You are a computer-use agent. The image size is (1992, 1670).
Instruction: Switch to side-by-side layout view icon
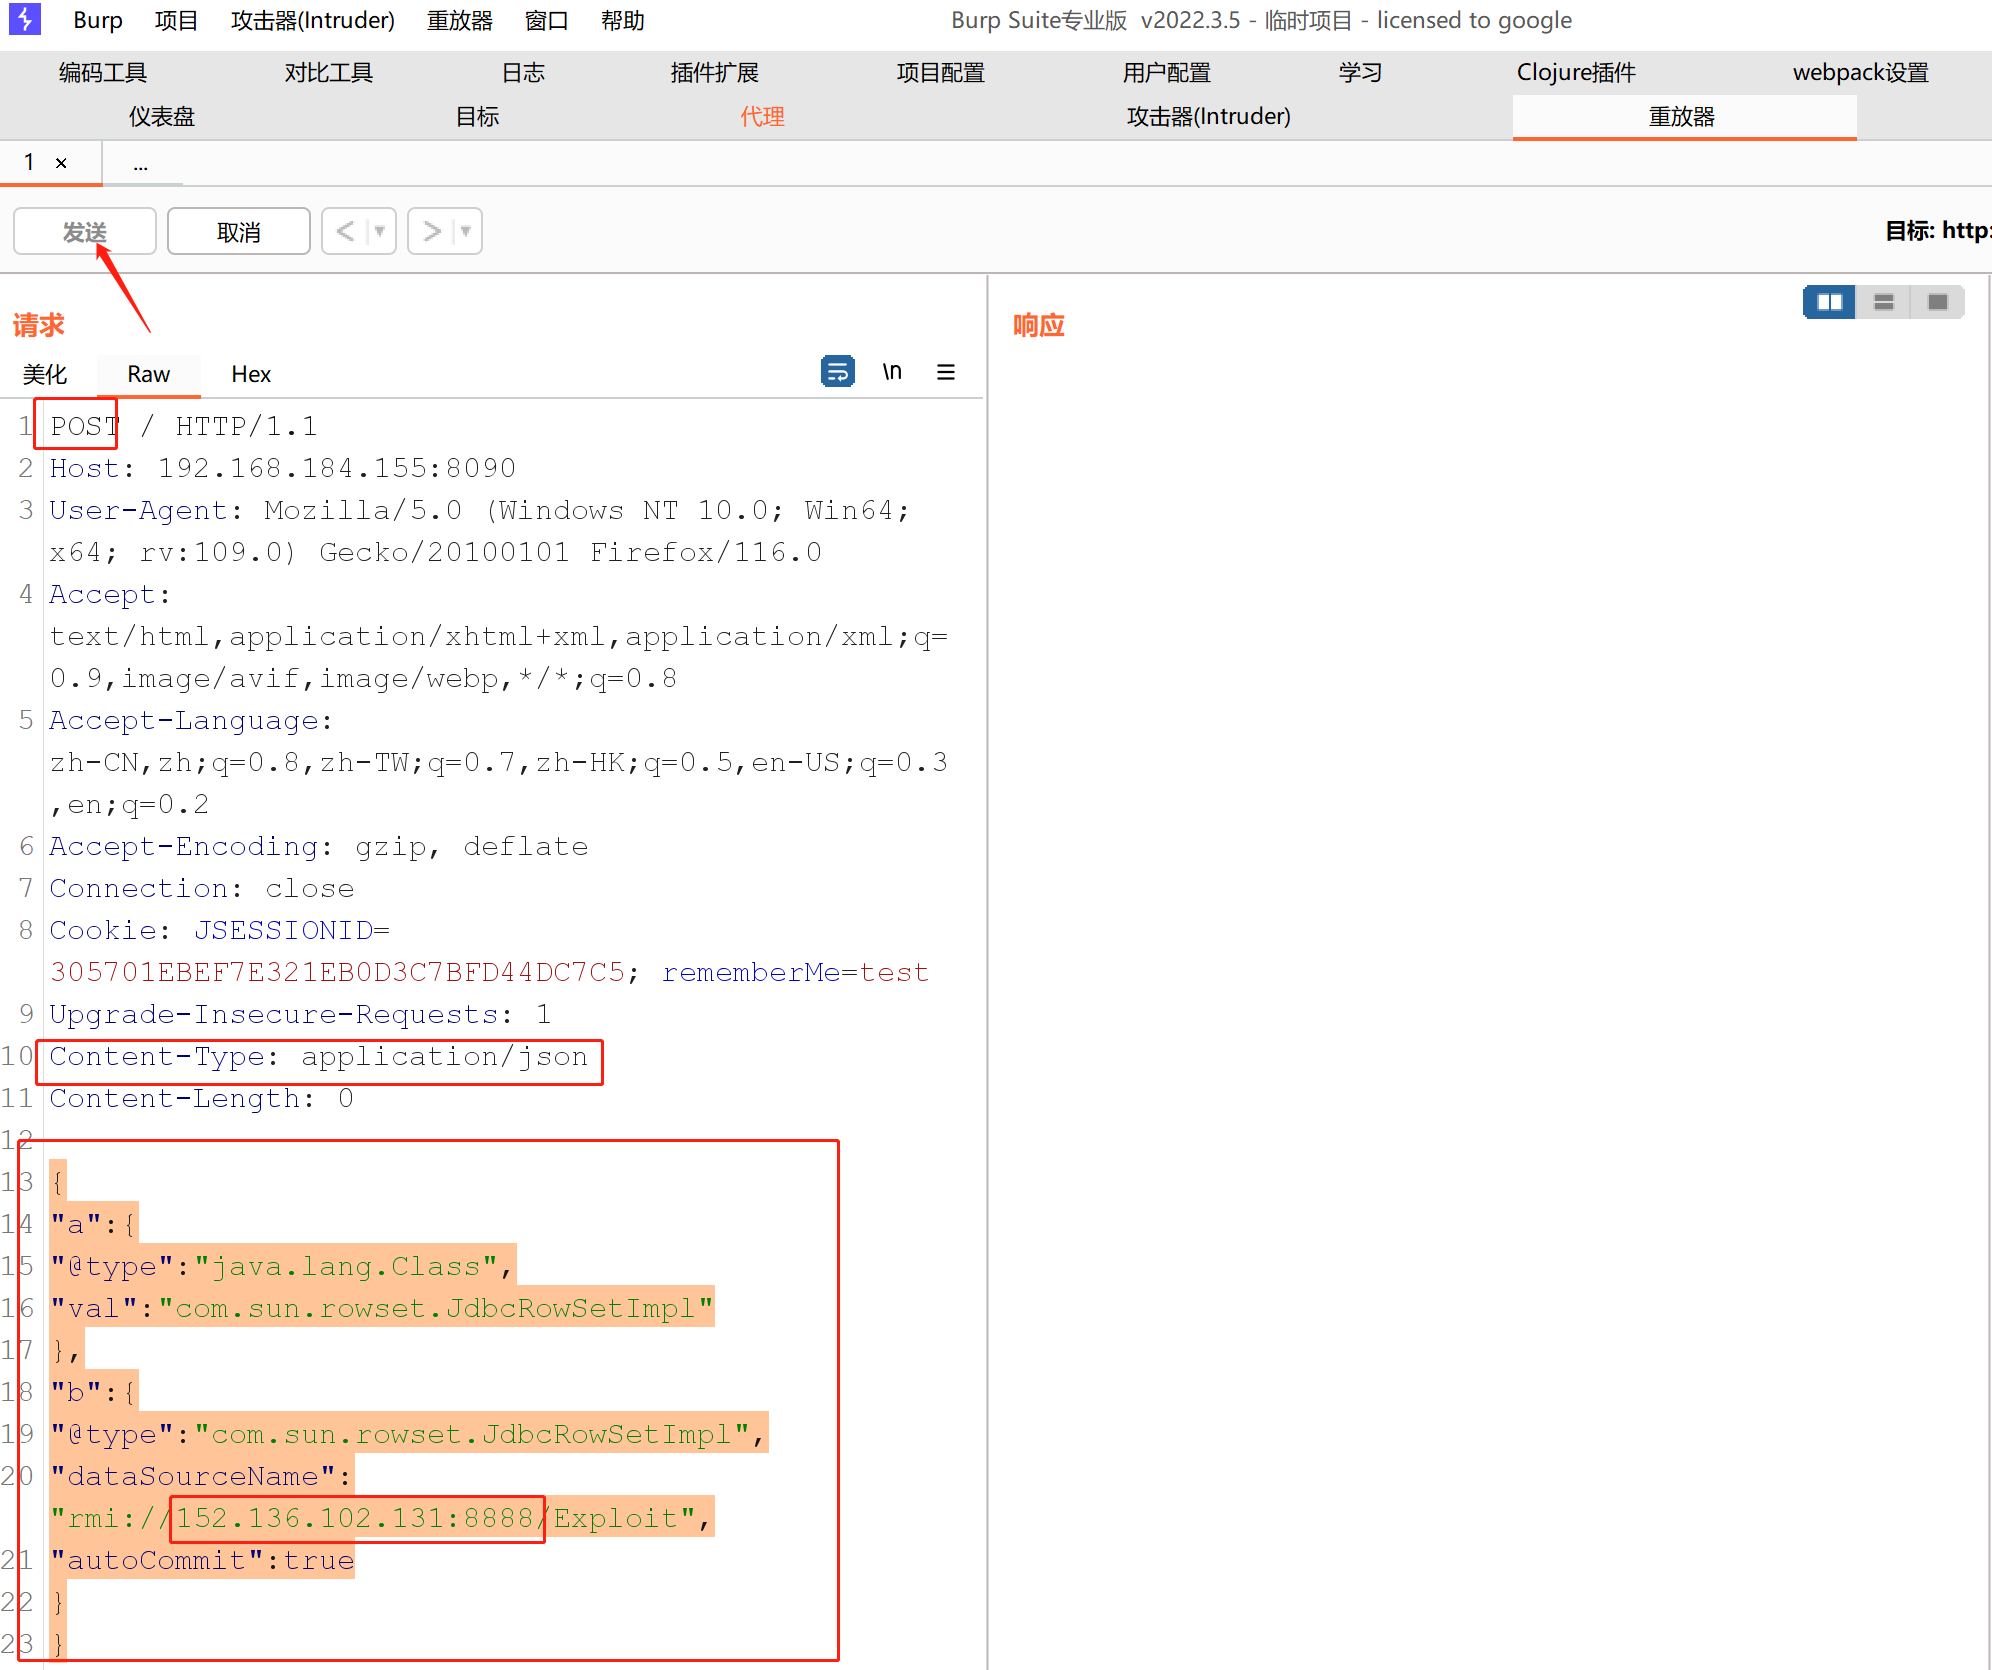(x=1829, y=302)
